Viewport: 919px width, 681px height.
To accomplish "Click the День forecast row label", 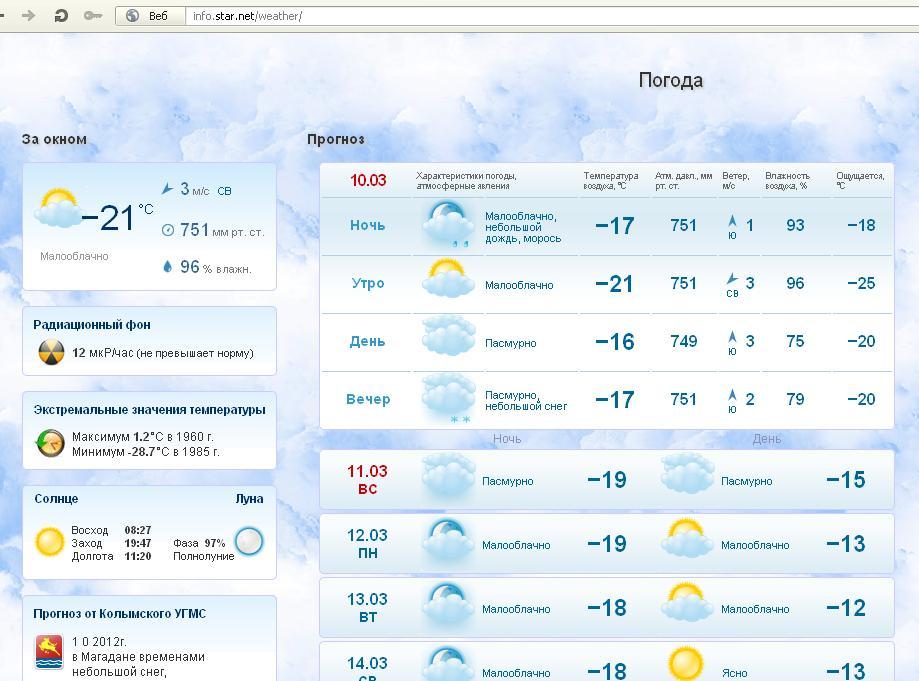I will 367,341.
